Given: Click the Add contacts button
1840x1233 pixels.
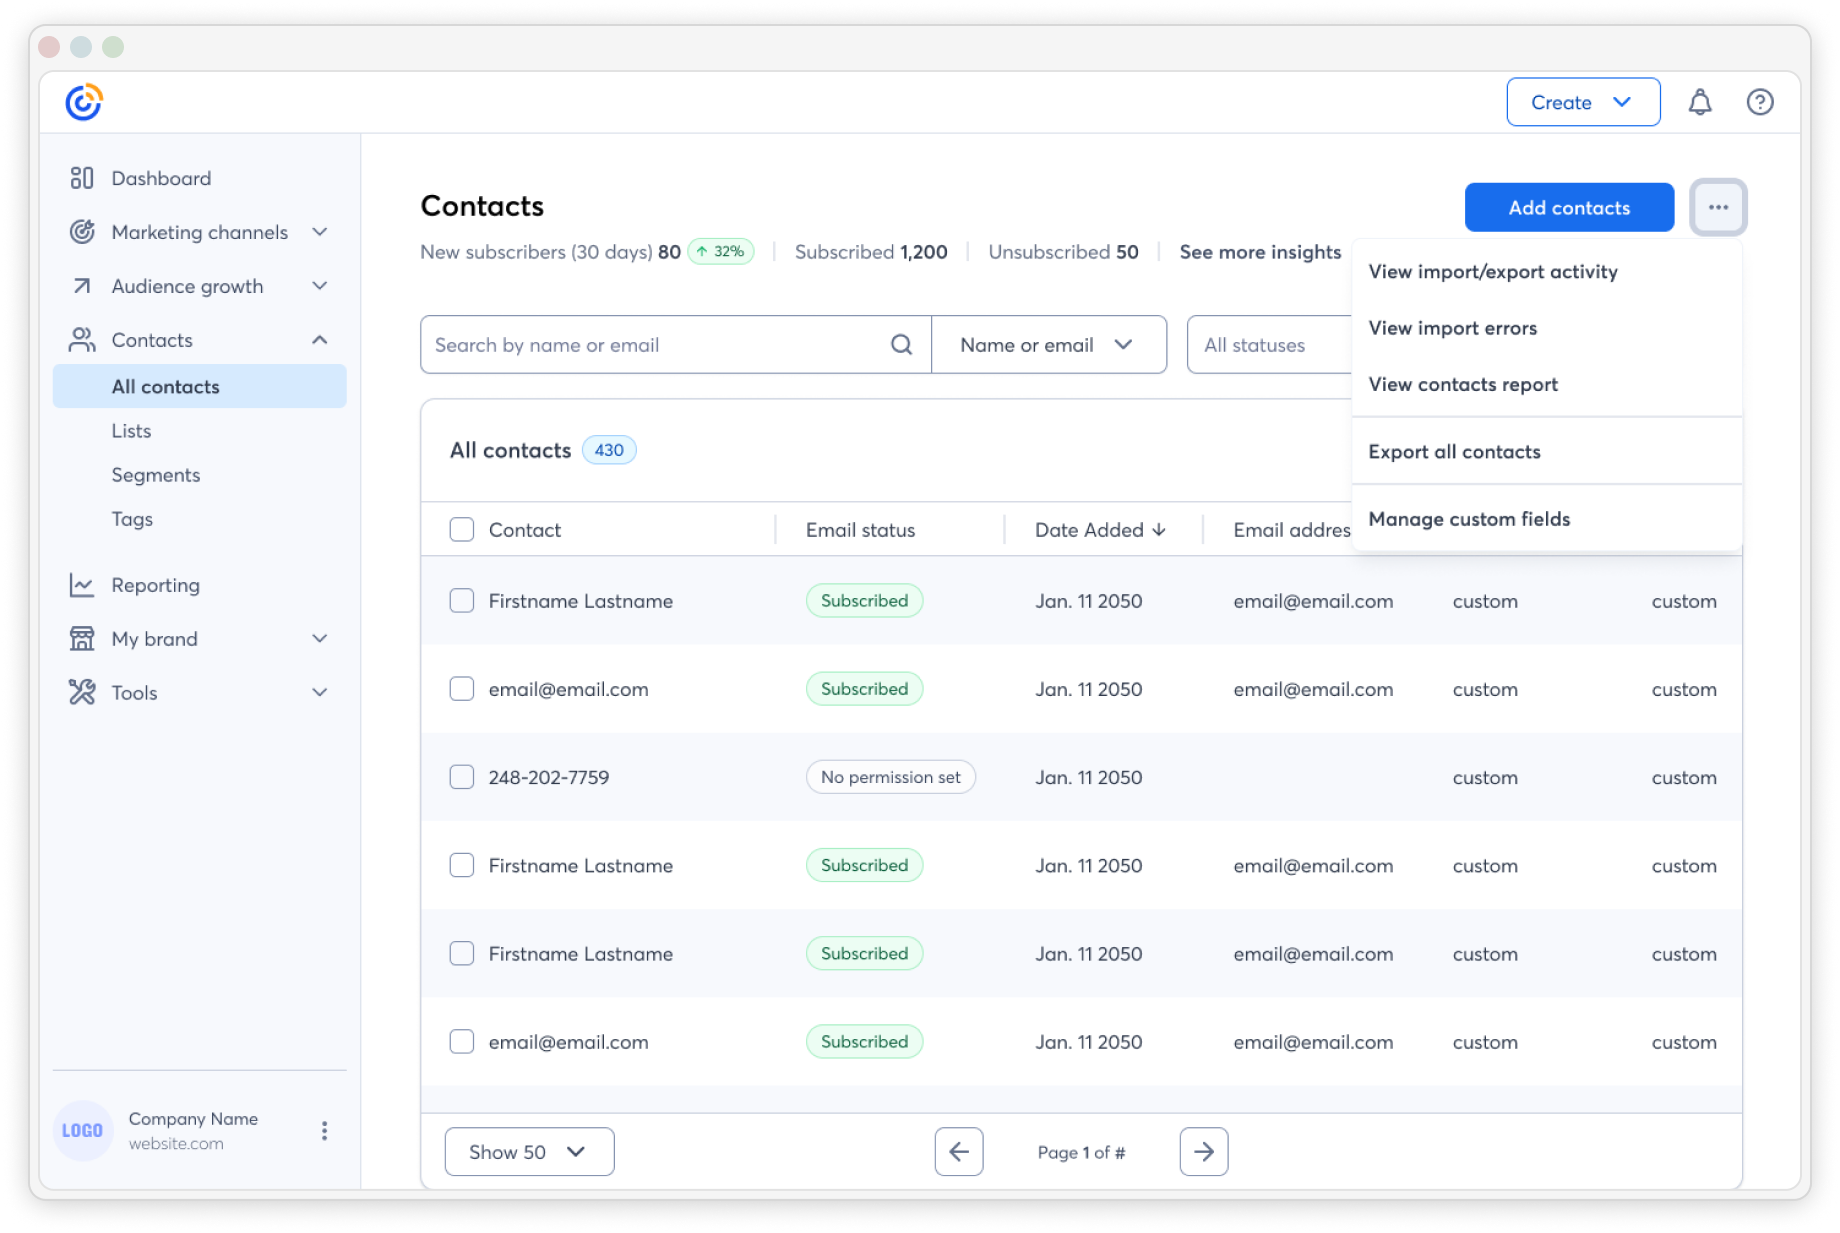Looking at the screenshot, I should pyautogui.click(x=1569, y=208).
